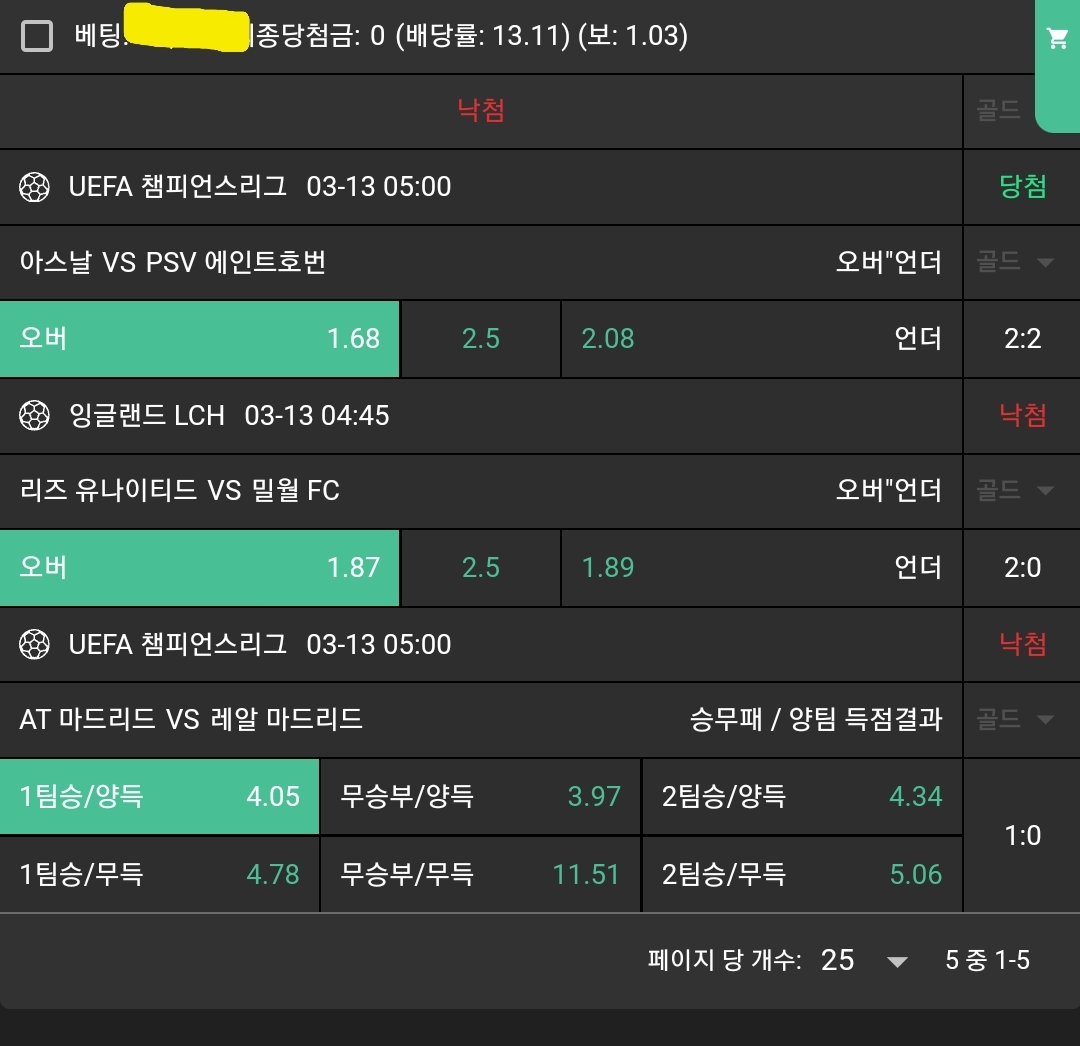Screen dimensions: 1080x1046
Task: Choose 1팀승/무득 odds 4.78
Action: pyautogui.click(x=160, y=874)
